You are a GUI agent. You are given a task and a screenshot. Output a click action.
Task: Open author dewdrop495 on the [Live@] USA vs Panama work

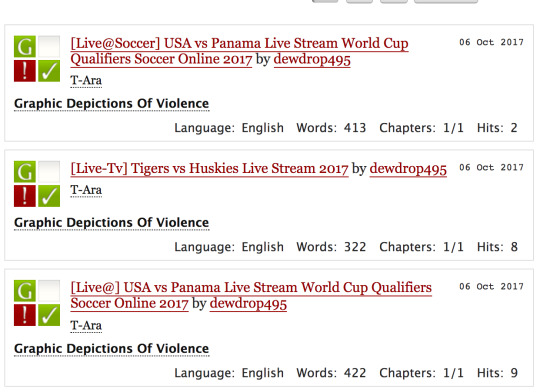click(x=248, y=304)
